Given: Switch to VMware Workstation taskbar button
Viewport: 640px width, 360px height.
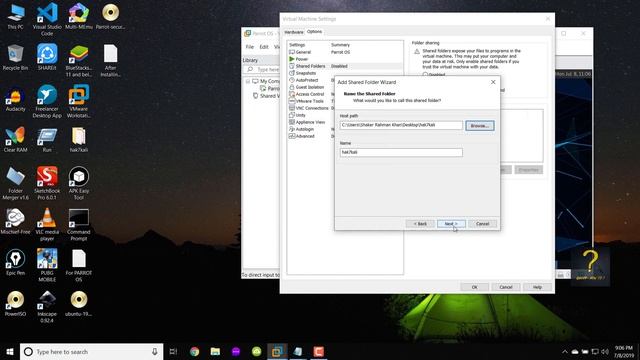Looking at the screenshot, I should click(x=277, y=351).
